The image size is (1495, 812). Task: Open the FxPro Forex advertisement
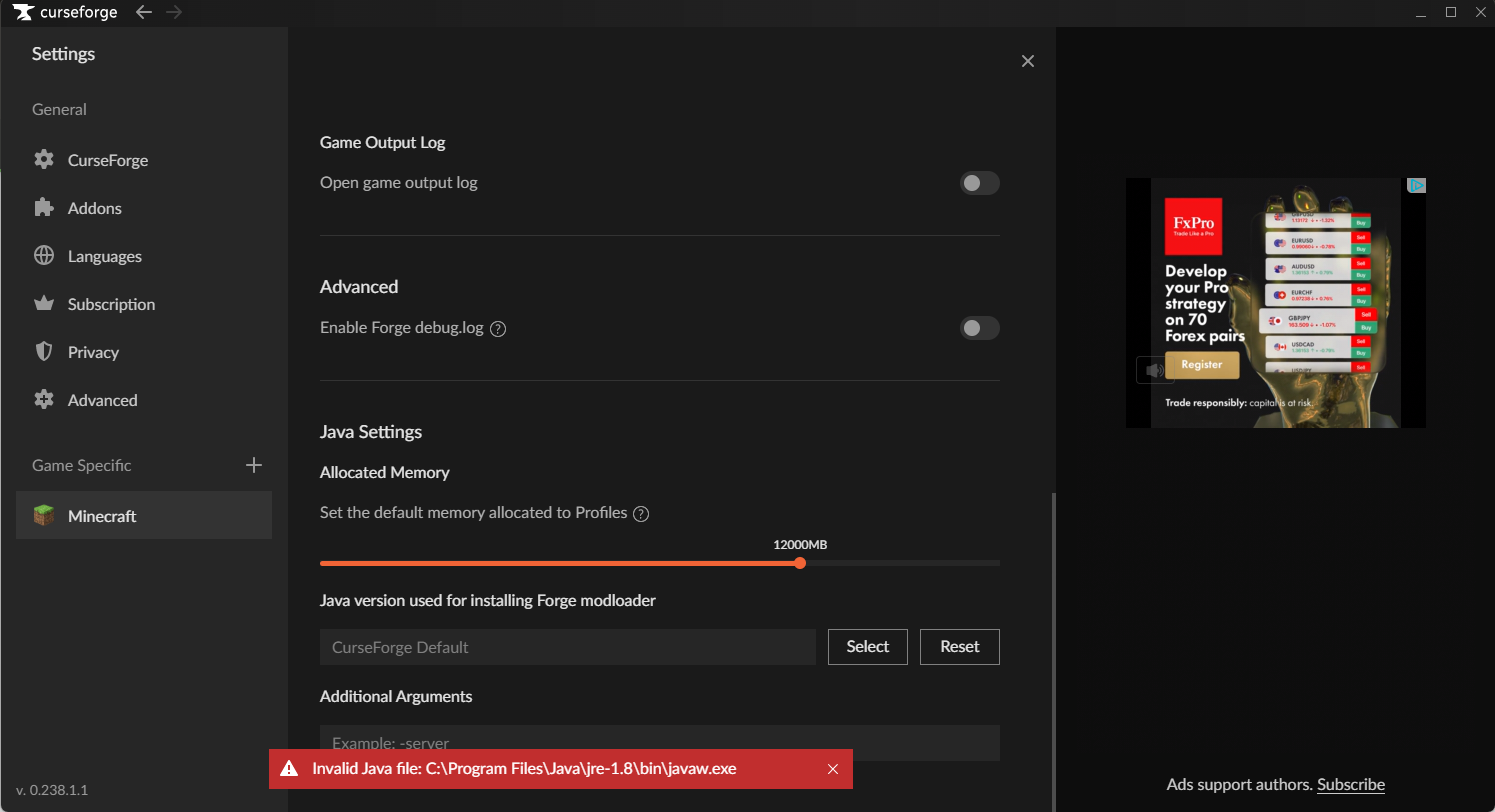coord(1276,303)
